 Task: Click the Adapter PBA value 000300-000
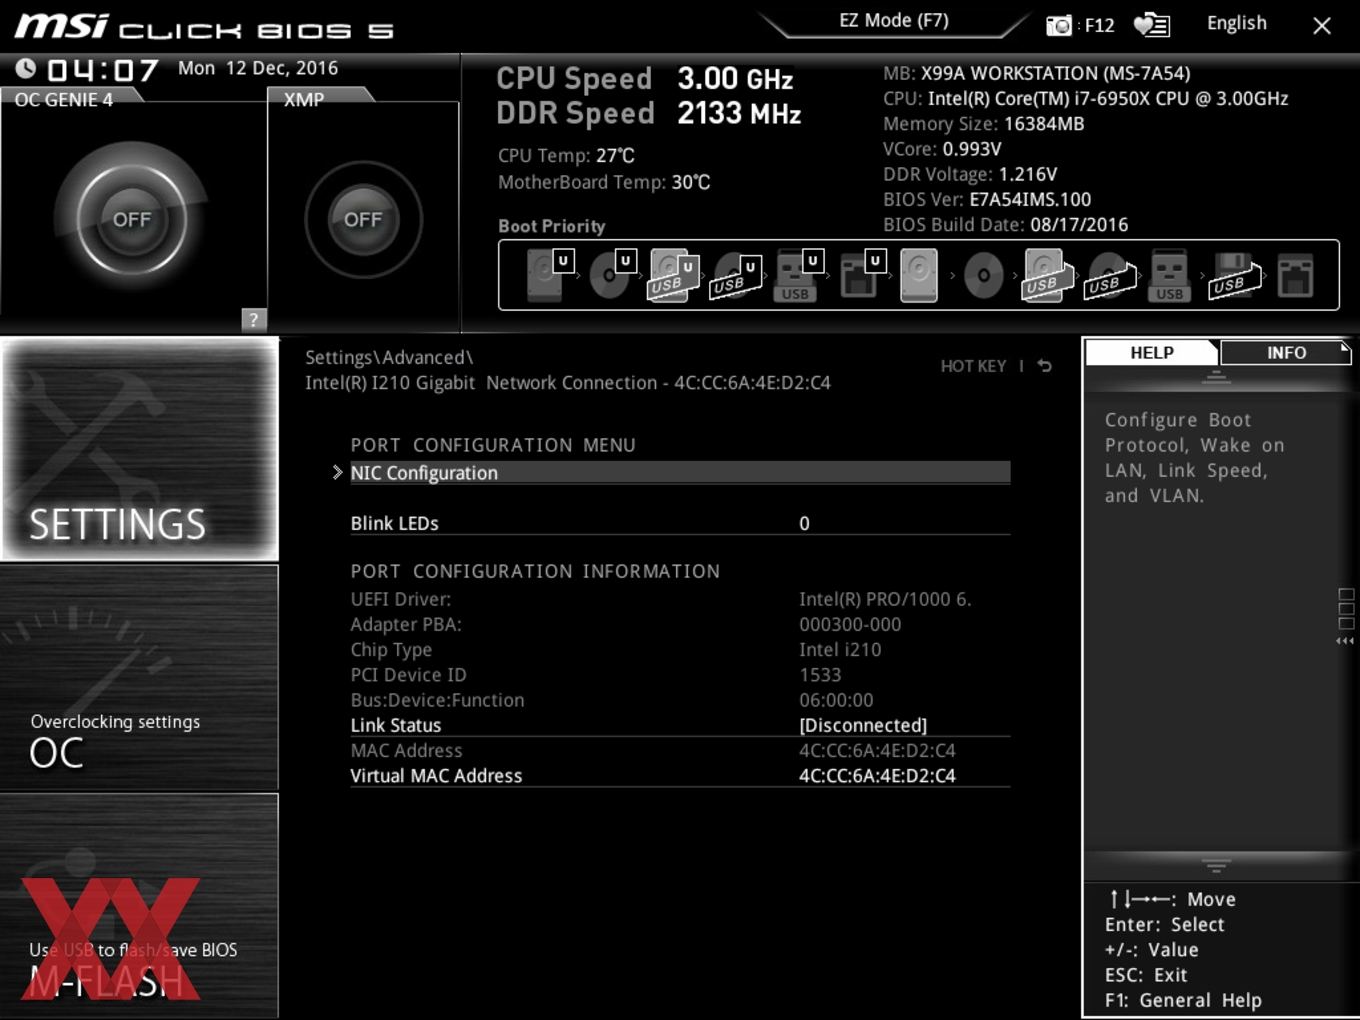point(850,624)
